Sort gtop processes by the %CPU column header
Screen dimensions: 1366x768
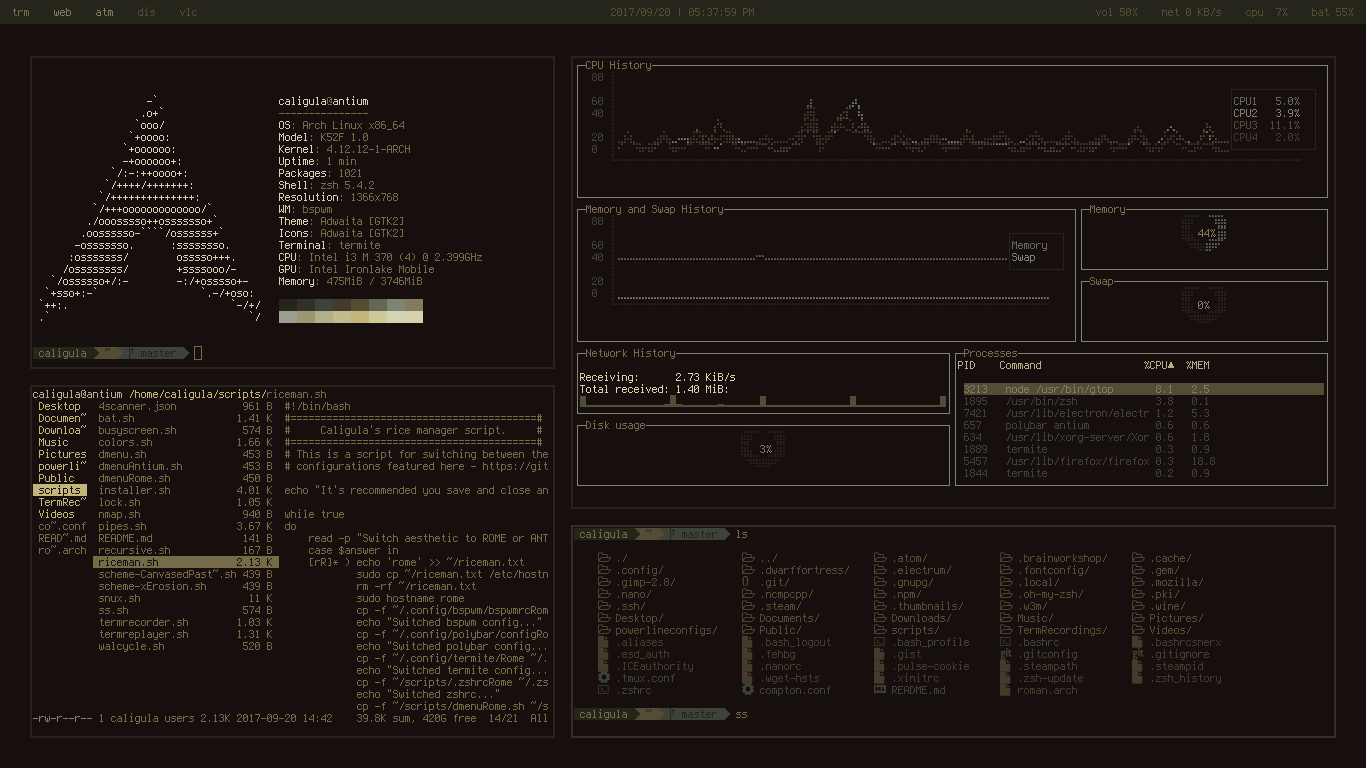[1159, 365]
